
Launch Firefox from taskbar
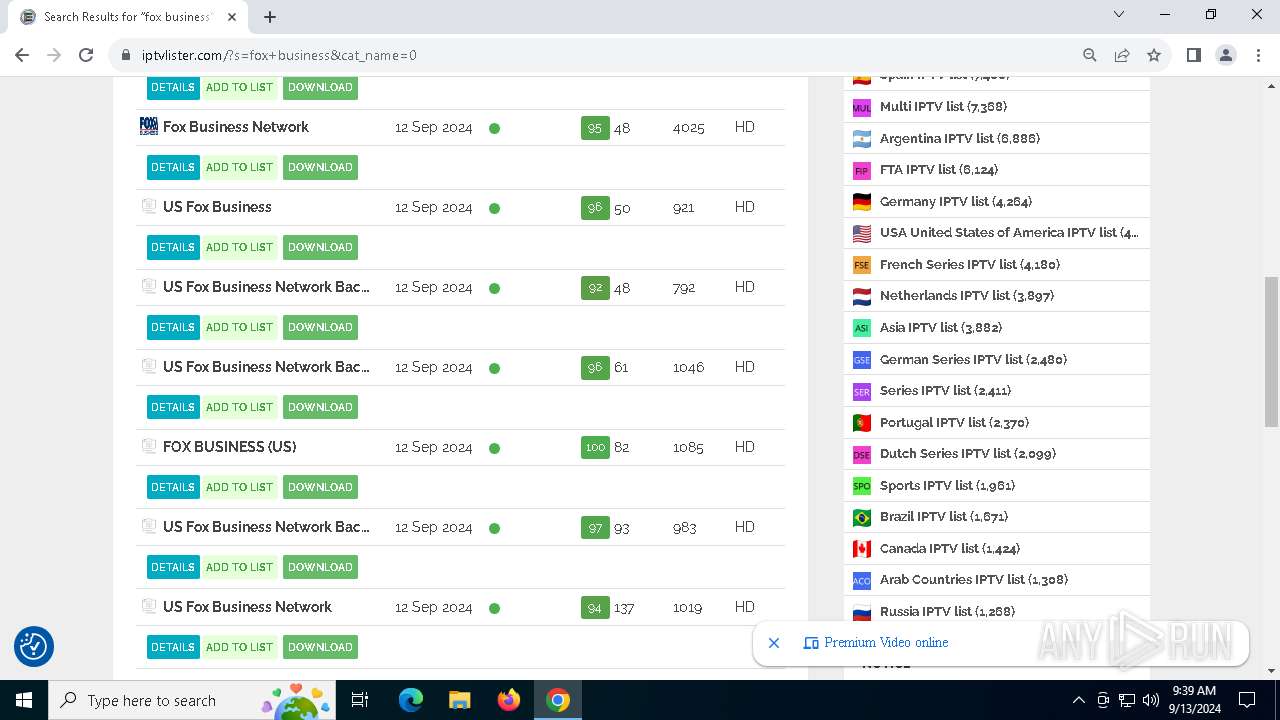click(509, 700)
